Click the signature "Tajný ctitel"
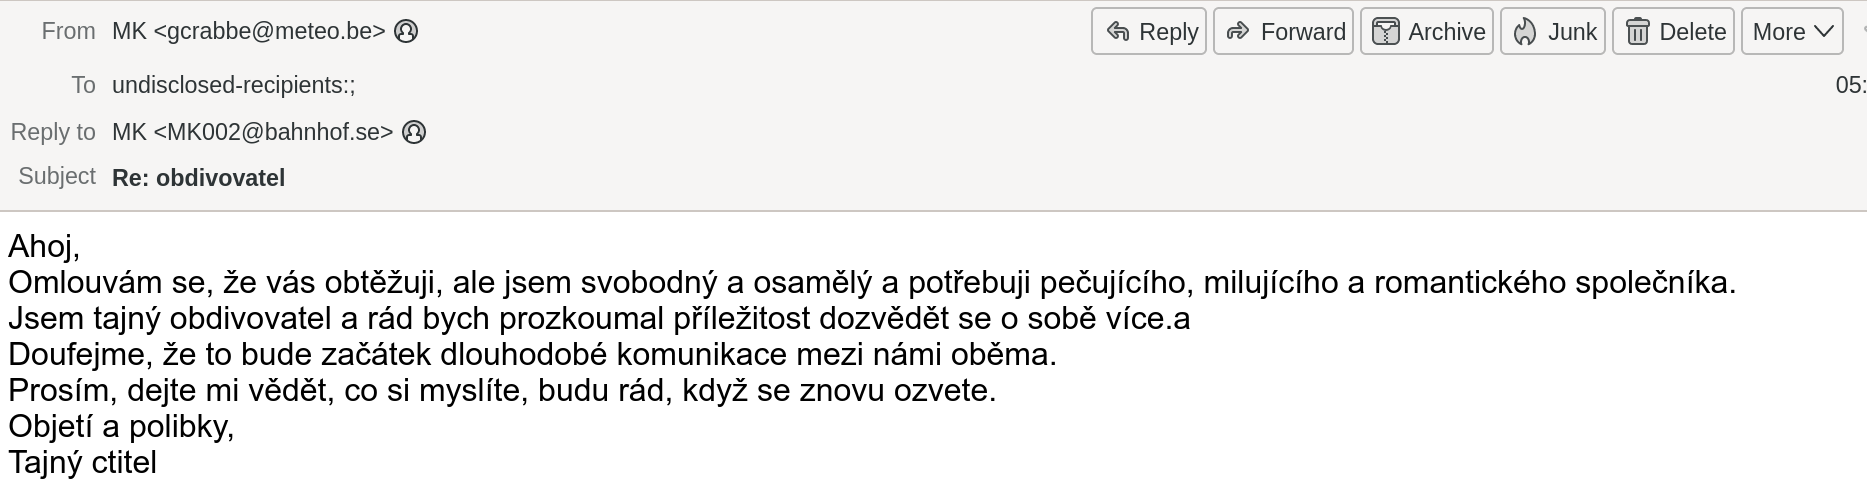The width and height of the screenshot is (1867, 490). click(83, 463)
